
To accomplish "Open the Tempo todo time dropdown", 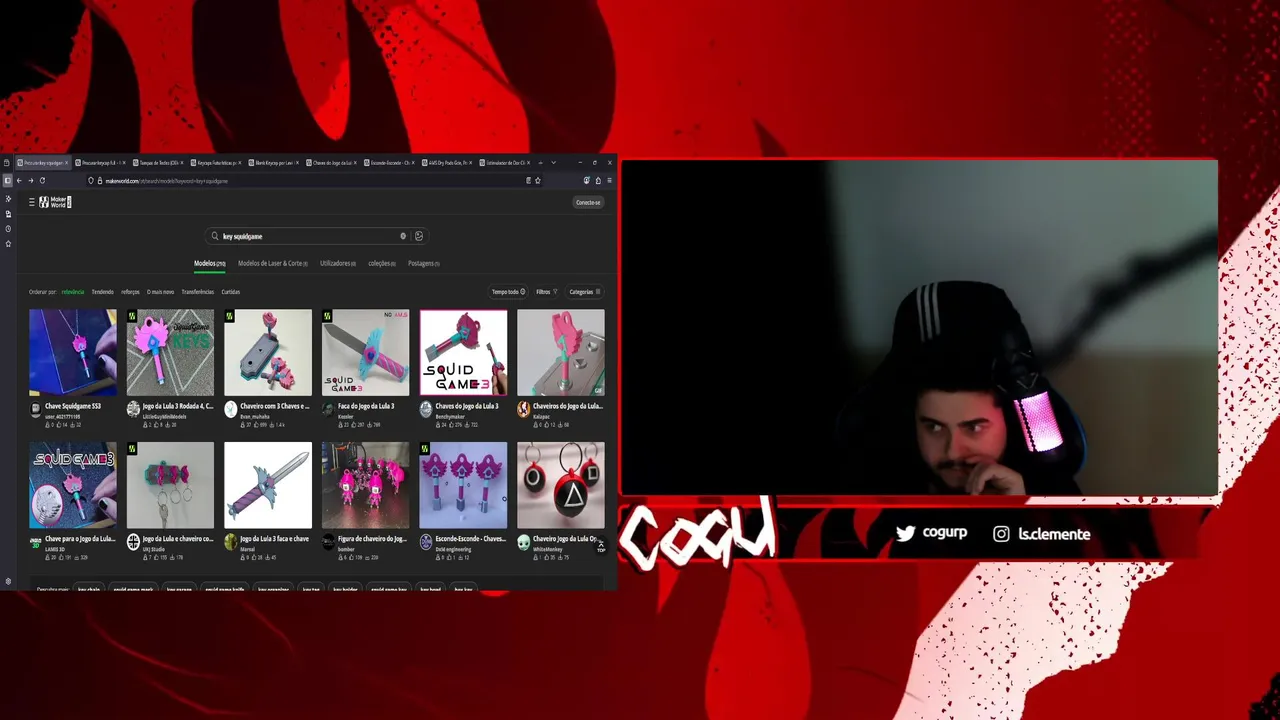I will 508,292.
